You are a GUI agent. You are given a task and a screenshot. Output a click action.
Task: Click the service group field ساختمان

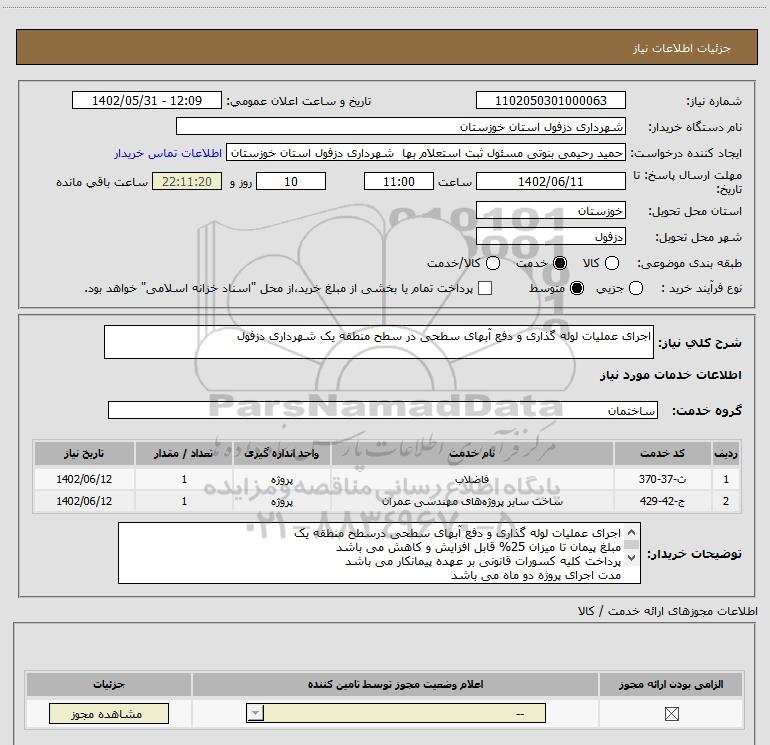[383, 410]
